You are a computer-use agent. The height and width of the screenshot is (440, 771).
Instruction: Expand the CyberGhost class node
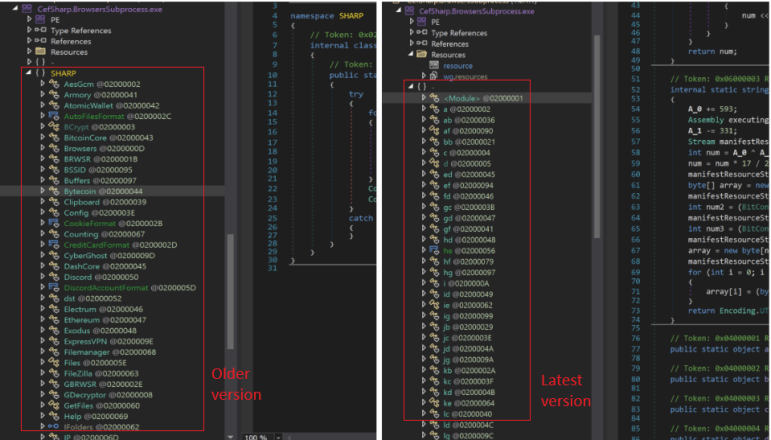pos(43,255)
